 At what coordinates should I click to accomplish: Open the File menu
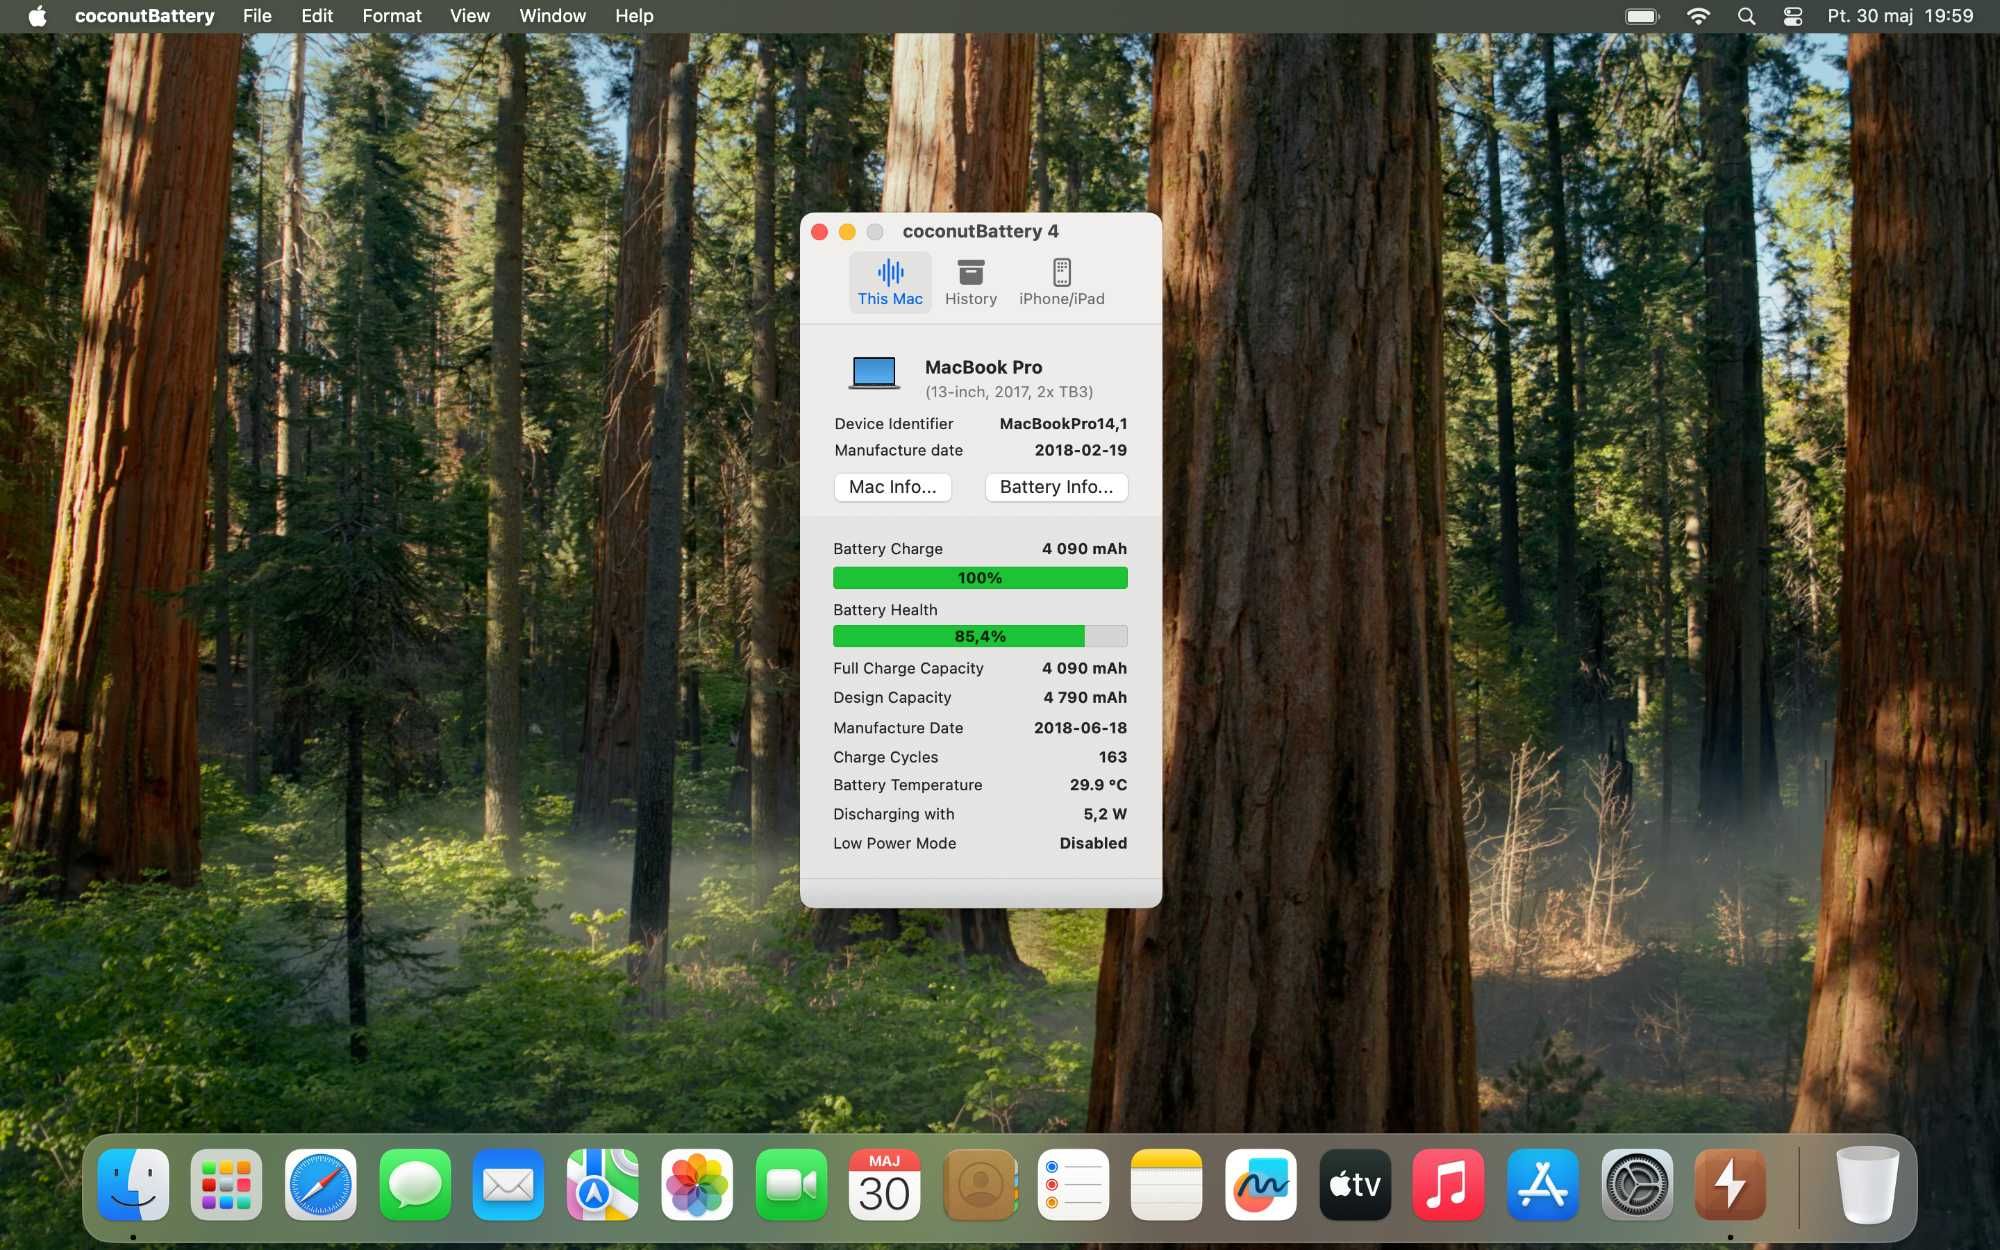click(x=257, y=16)
